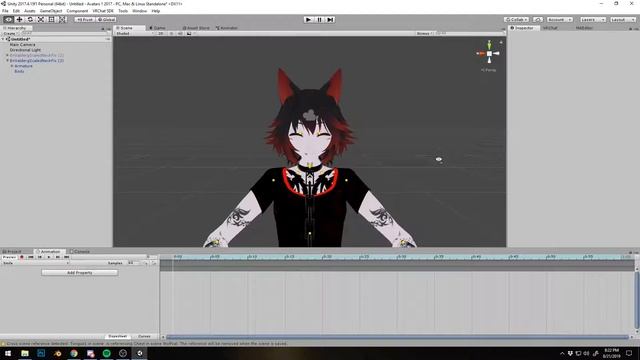Toggle the scene gizmo lock icon
This screenshot has width=640, height=360.
501,42
